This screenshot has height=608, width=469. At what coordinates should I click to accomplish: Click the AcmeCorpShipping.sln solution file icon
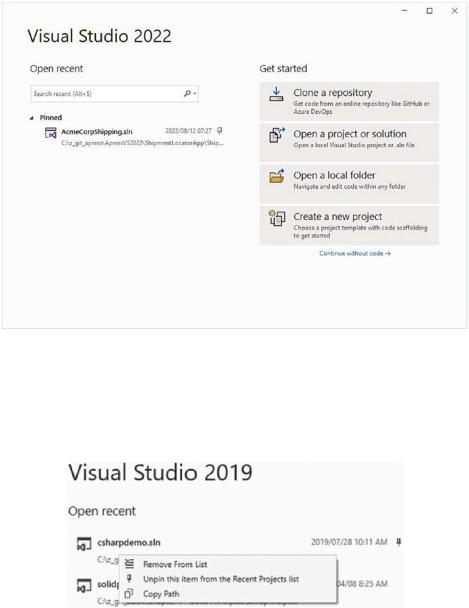[51, 133]
